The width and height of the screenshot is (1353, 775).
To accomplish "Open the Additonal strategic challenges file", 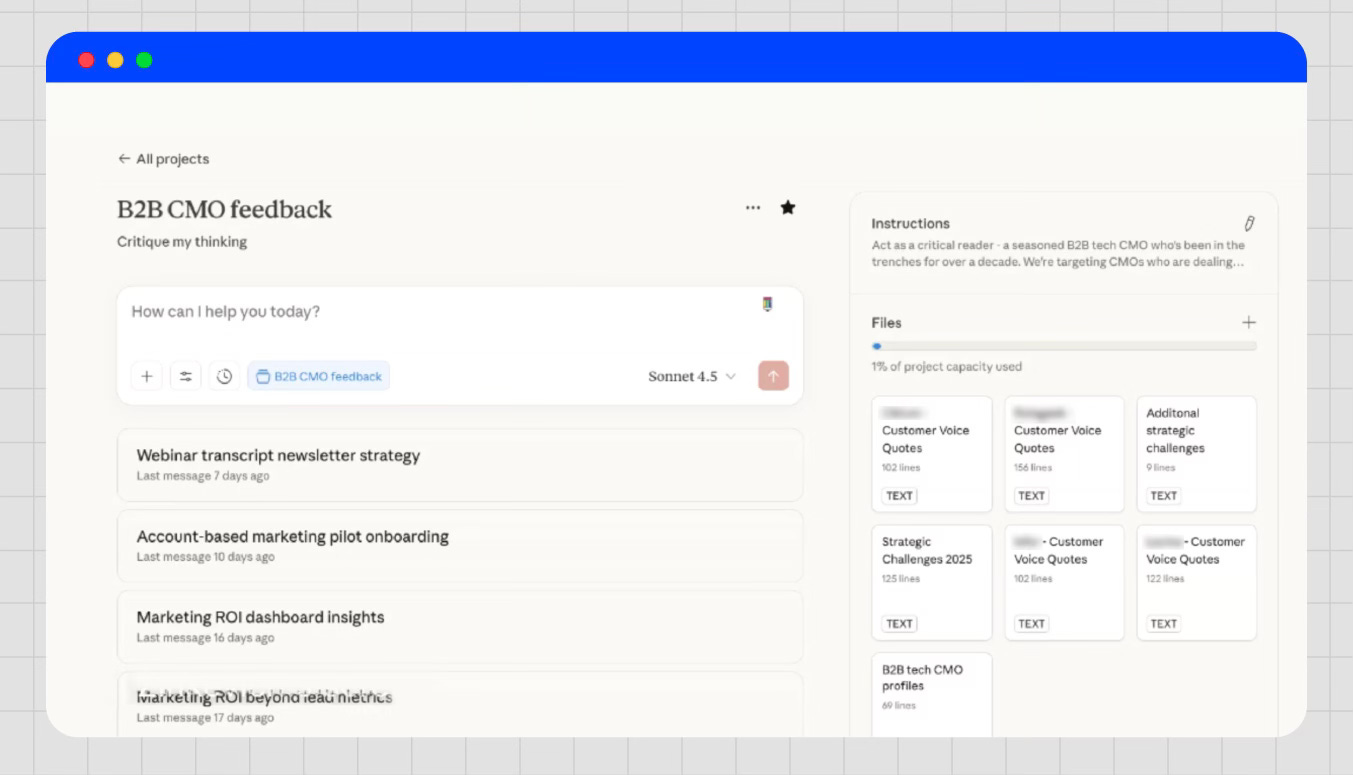I will tap(1196, 453).
